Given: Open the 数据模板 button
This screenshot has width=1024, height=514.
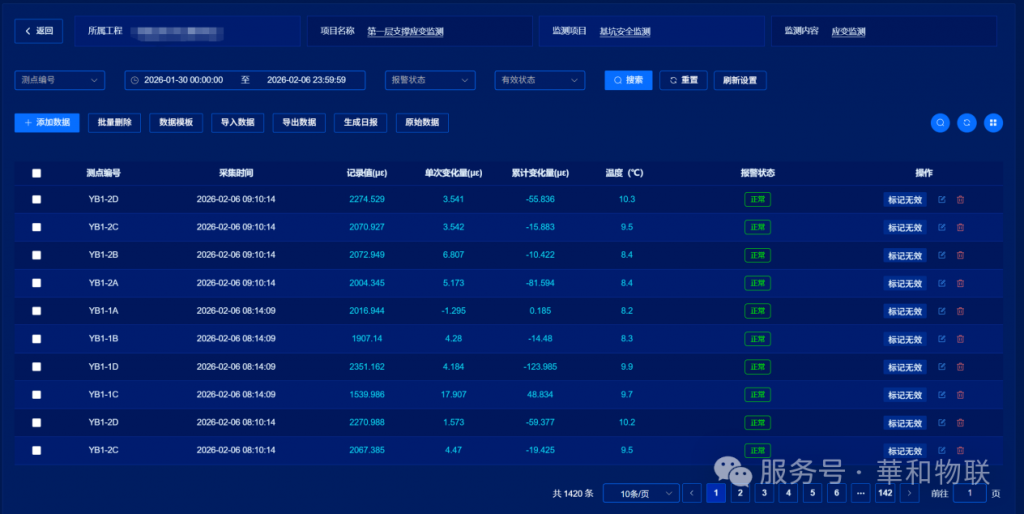Looking at the screenshot, I should click(x=176, y=123).
